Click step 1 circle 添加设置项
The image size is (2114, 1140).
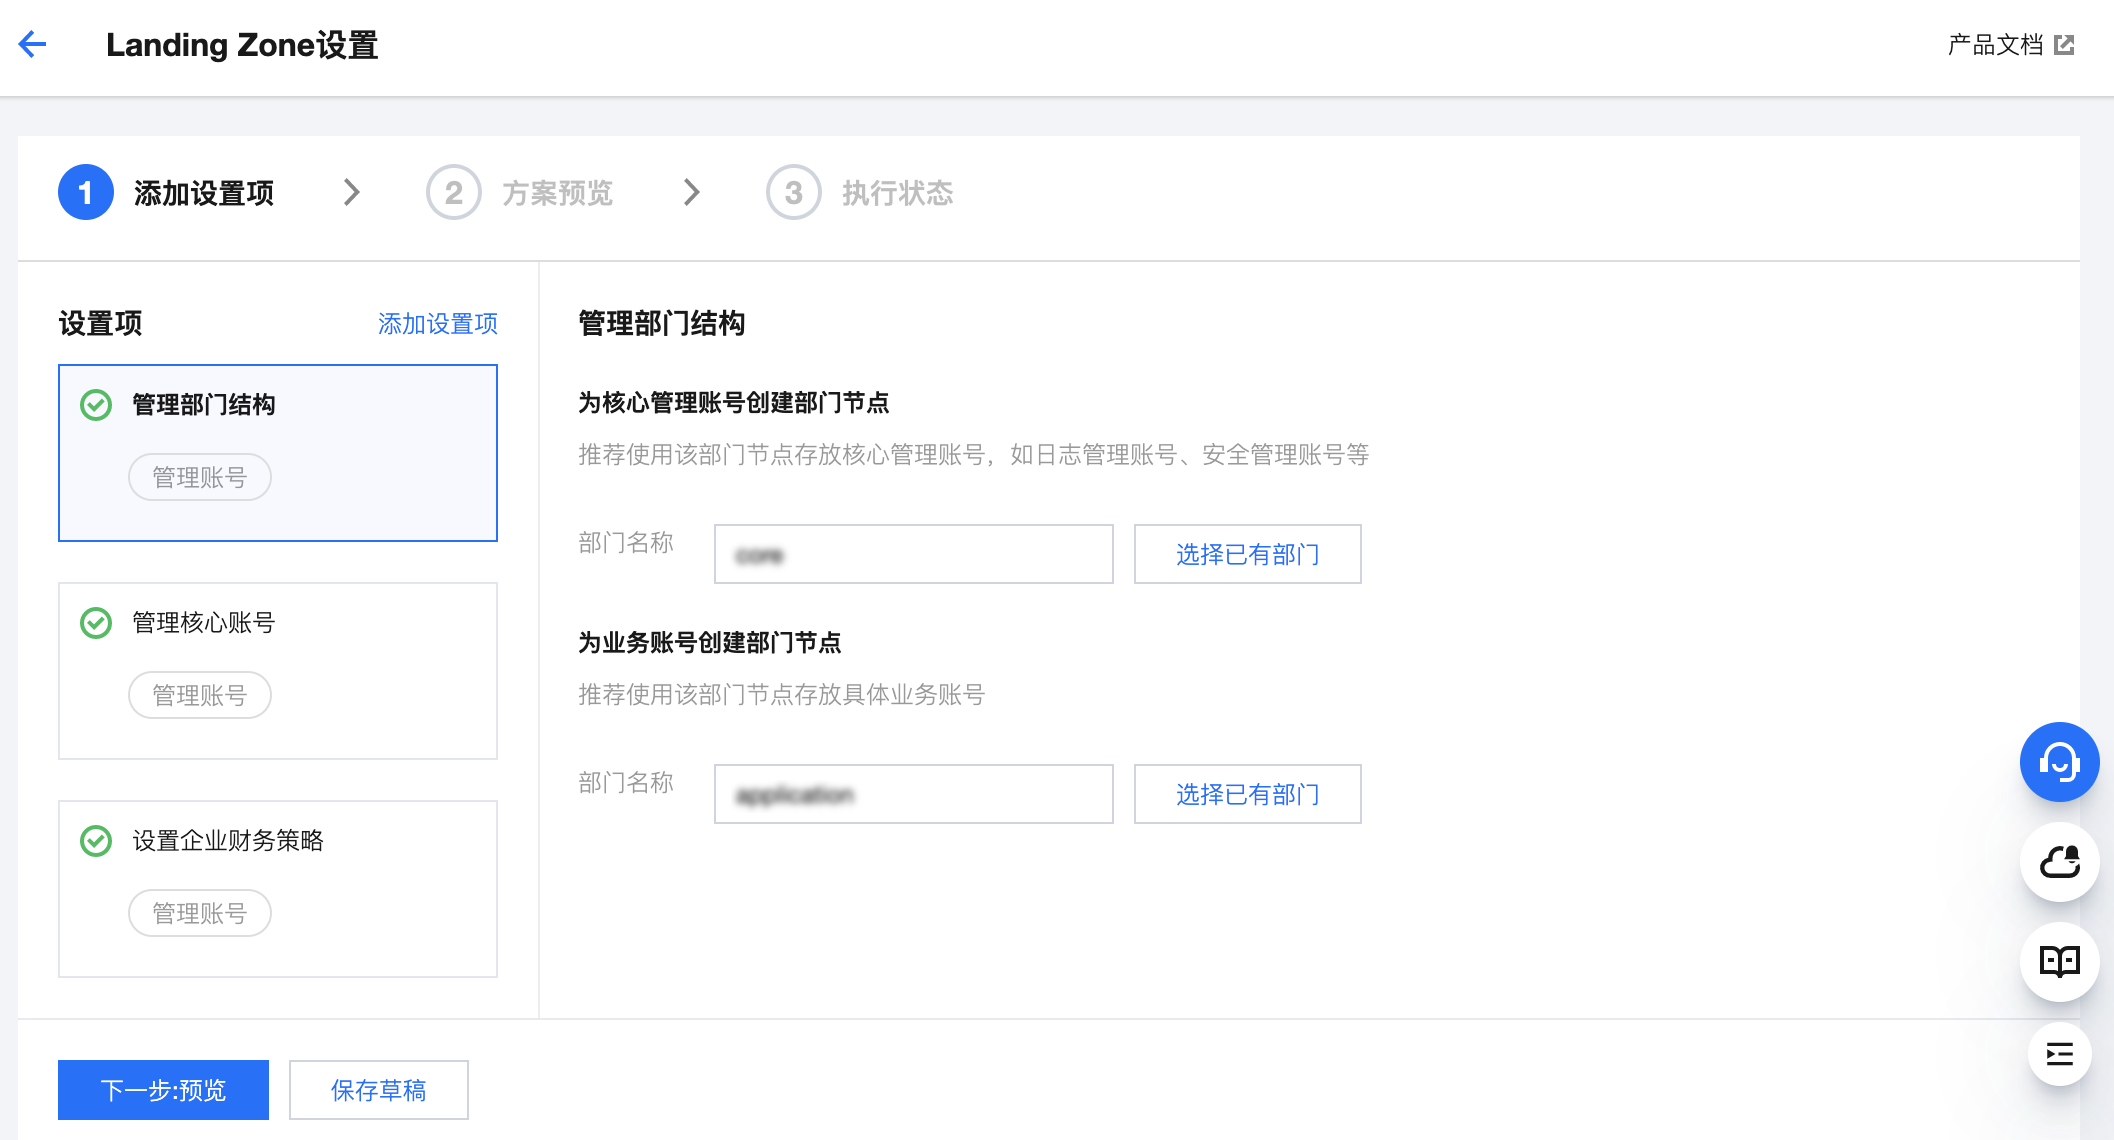tap(86, 192)
